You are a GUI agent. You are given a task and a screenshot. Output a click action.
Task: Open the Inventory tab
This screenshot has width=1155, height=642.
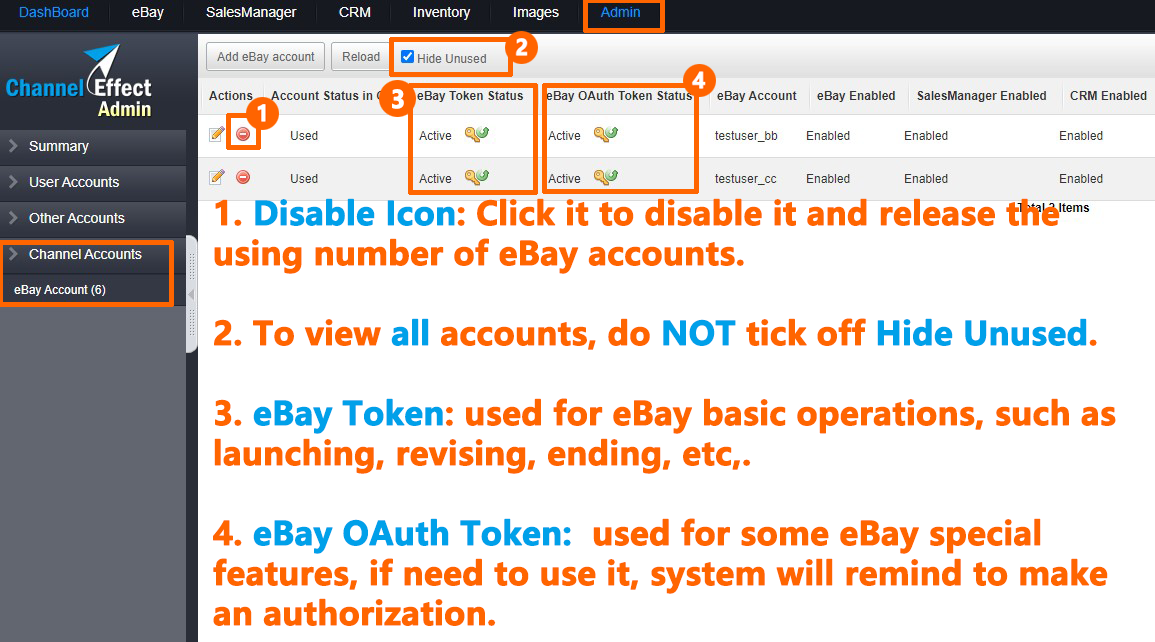(x=441, y=13)
